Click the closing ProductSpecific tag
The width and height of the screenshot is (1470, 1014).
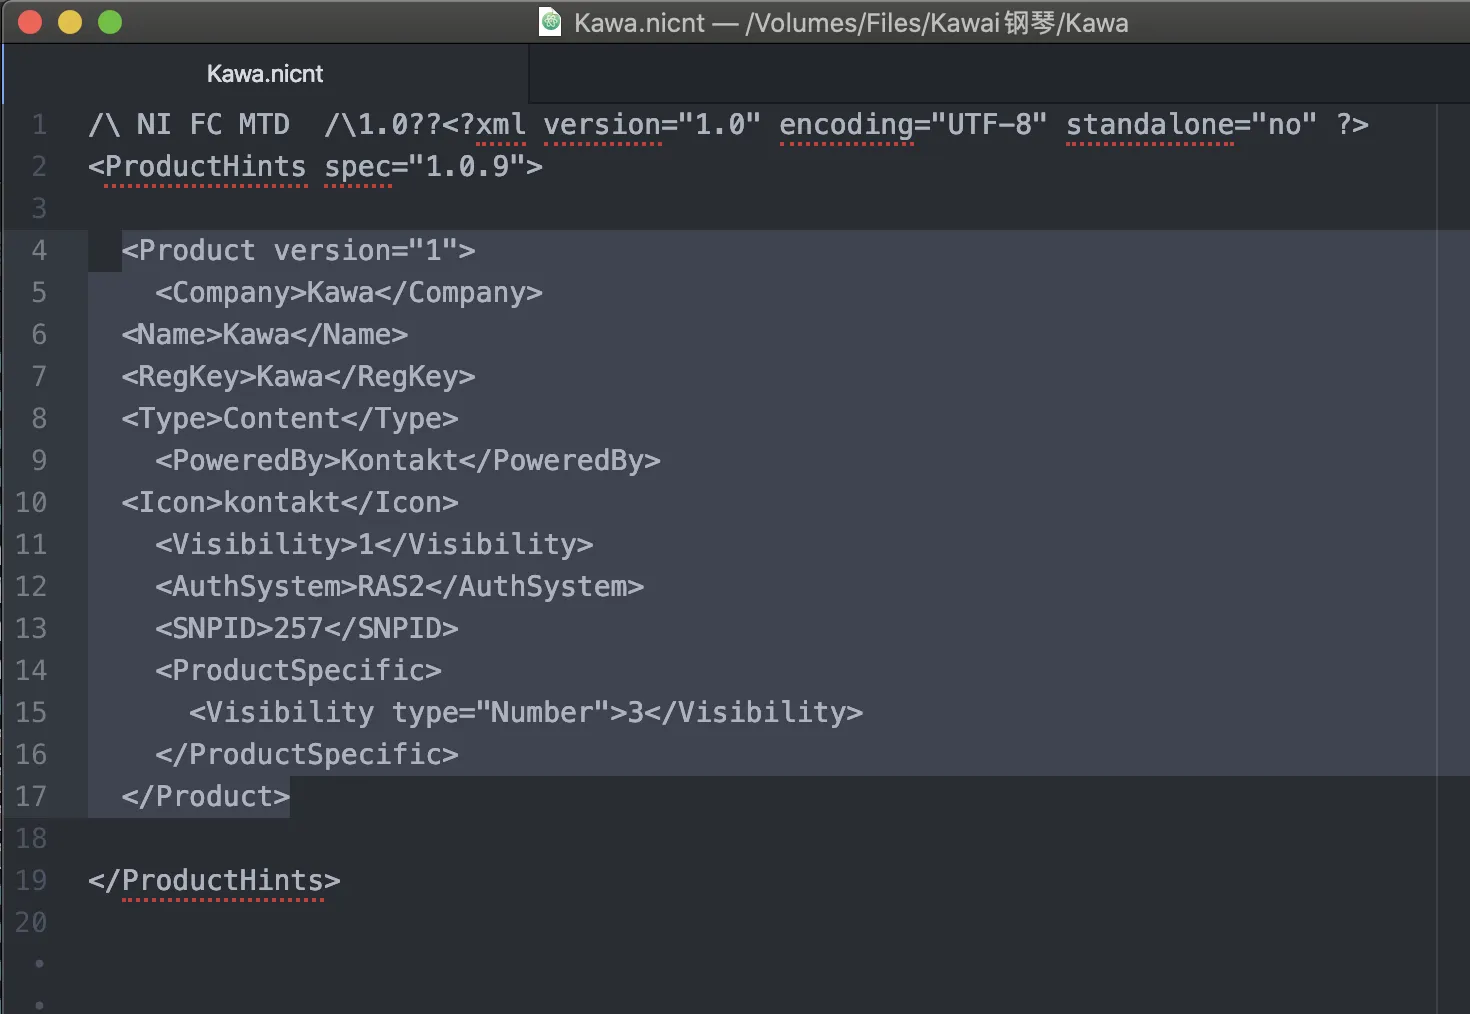point(307,755)
